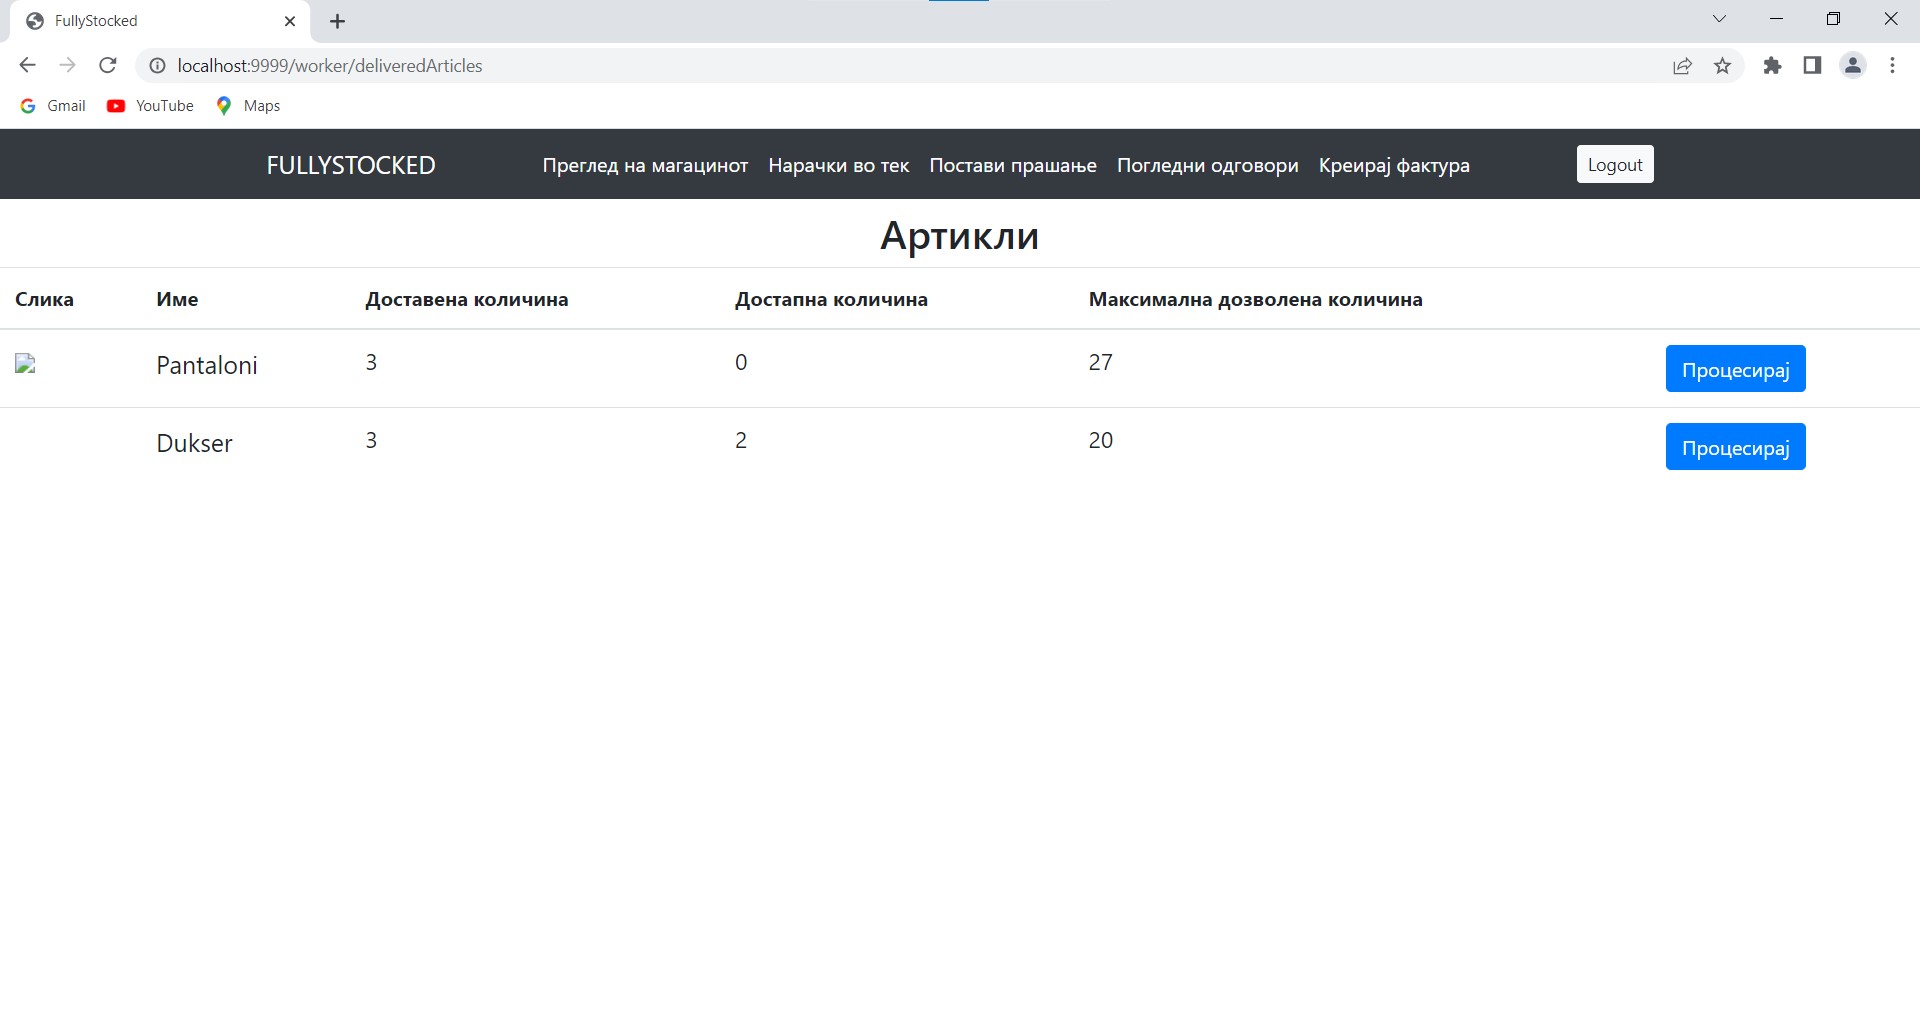Open Постави прашање navigation link
The height and width of the screenshot is (1030, 1920).
[x=1012, y=165]
